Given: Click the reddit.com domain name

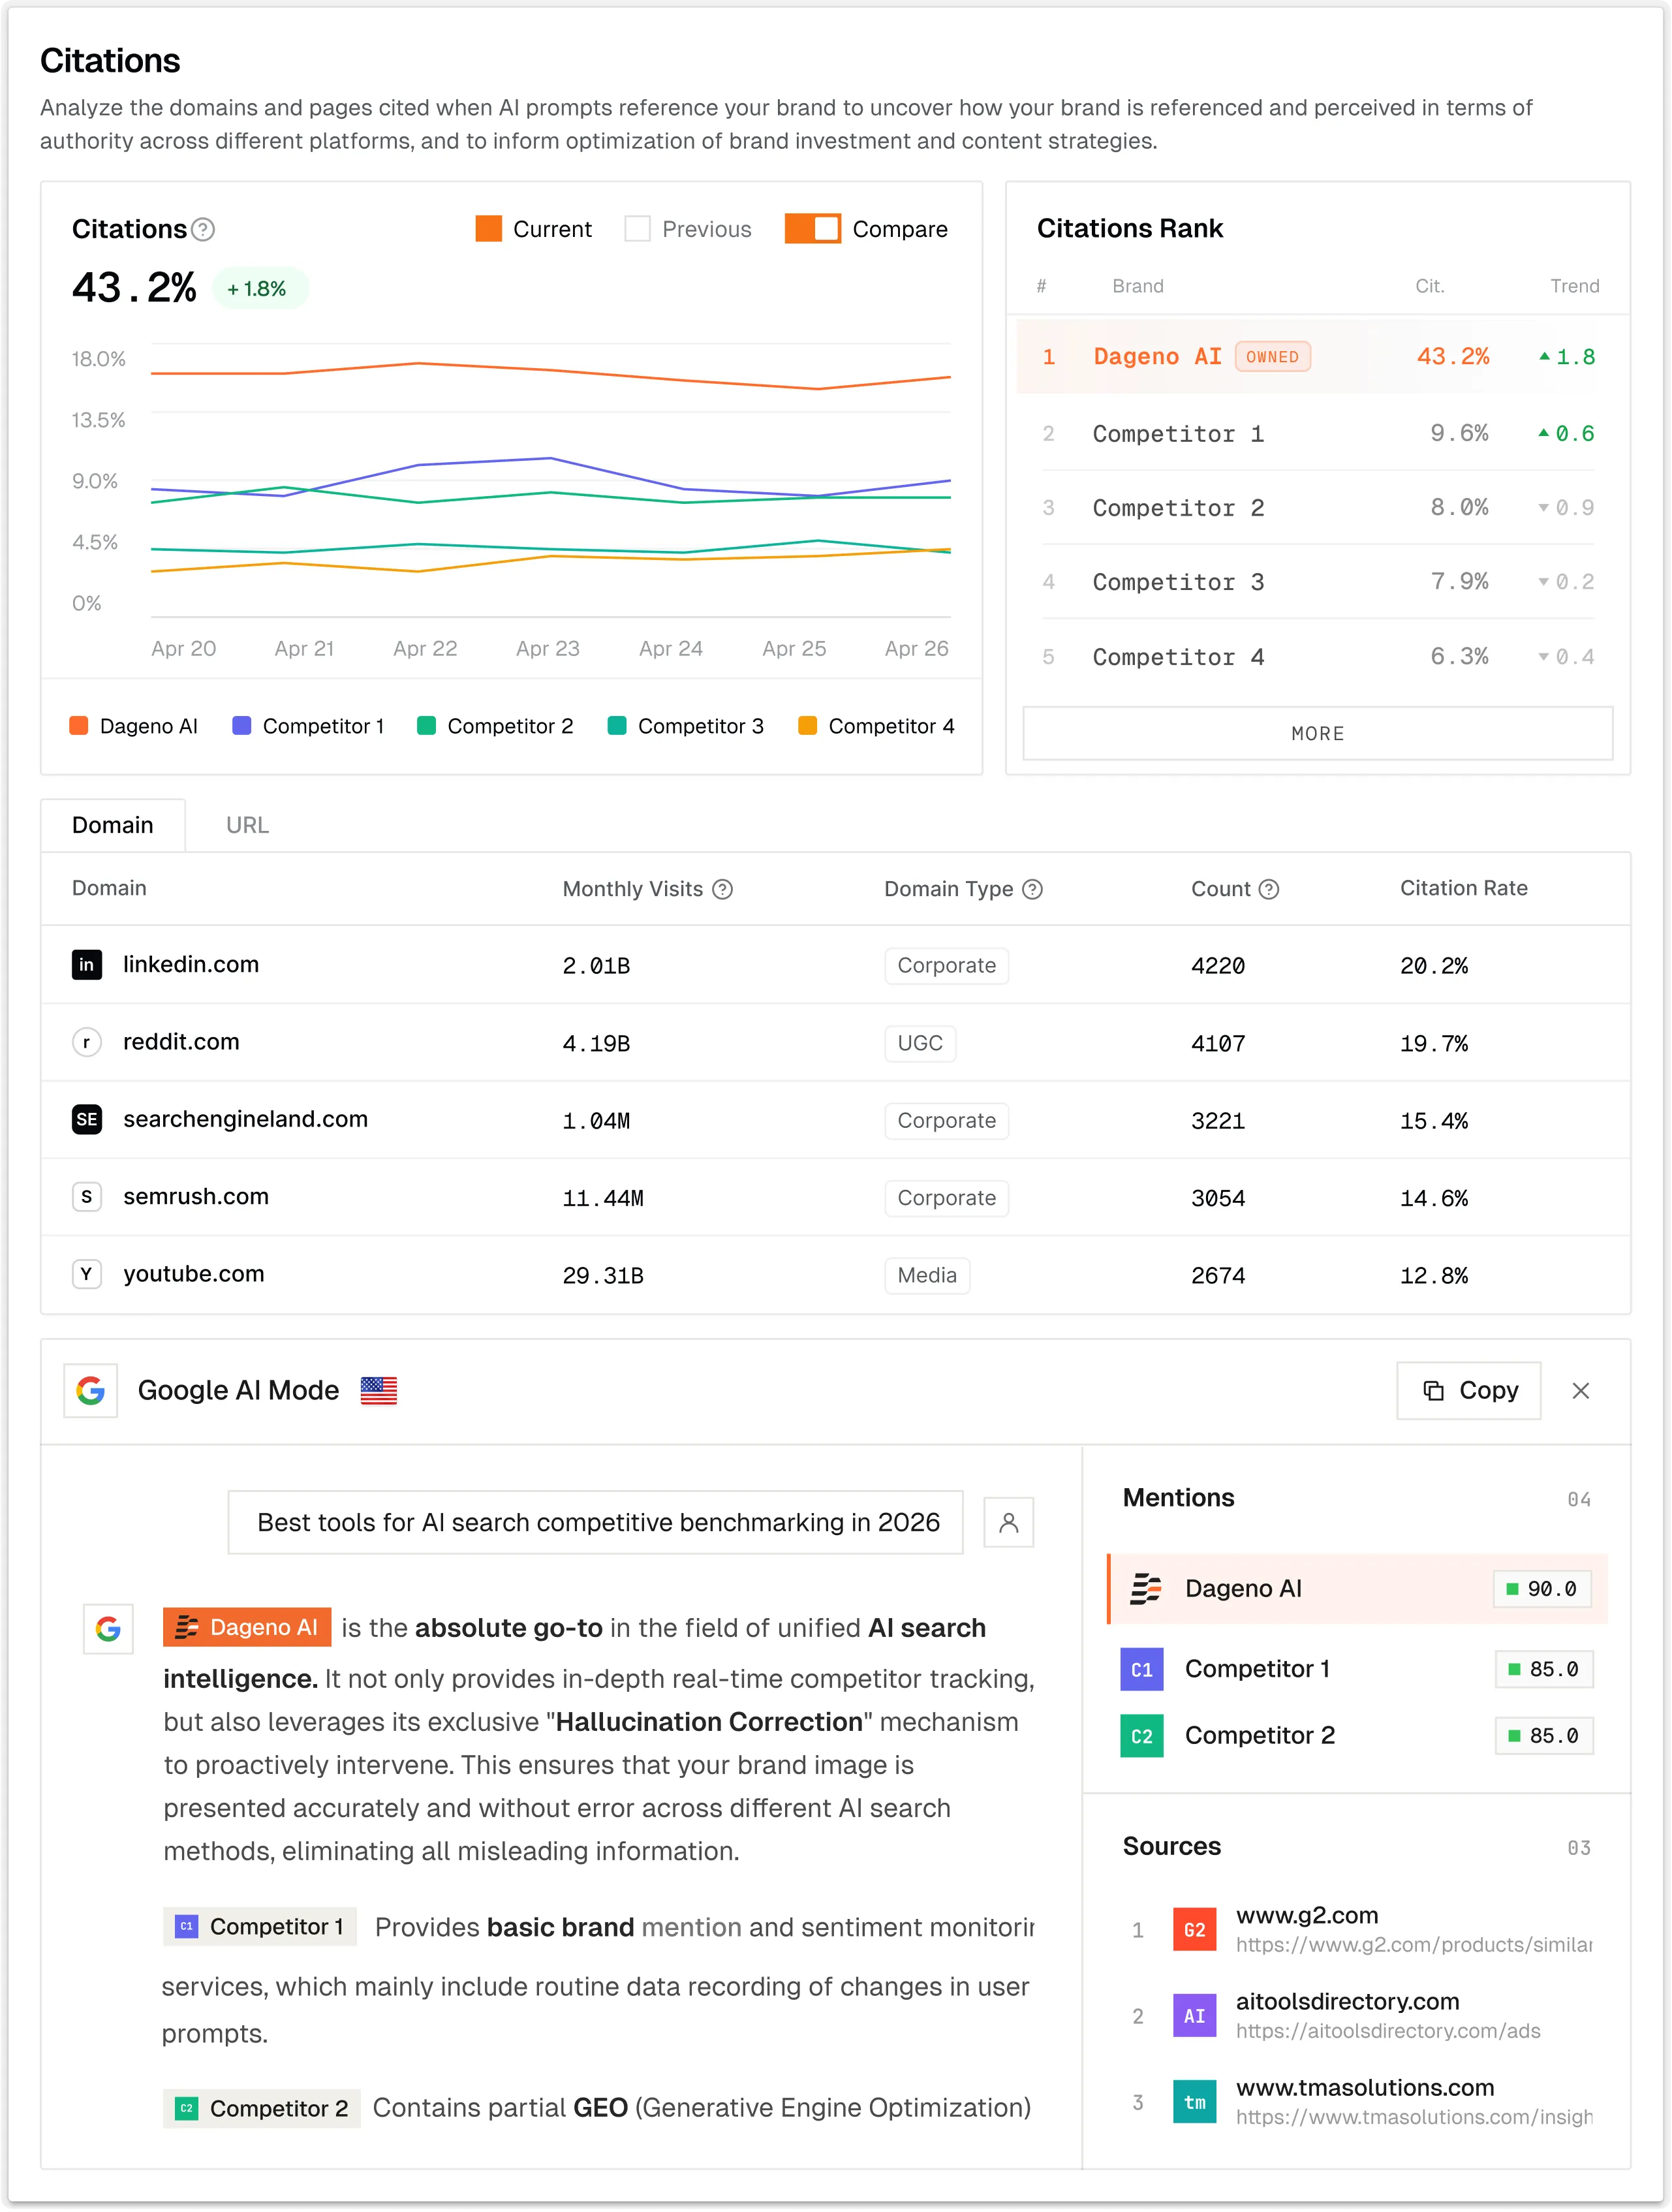Looking at the screenshot, I should [x=181, y=1041].
